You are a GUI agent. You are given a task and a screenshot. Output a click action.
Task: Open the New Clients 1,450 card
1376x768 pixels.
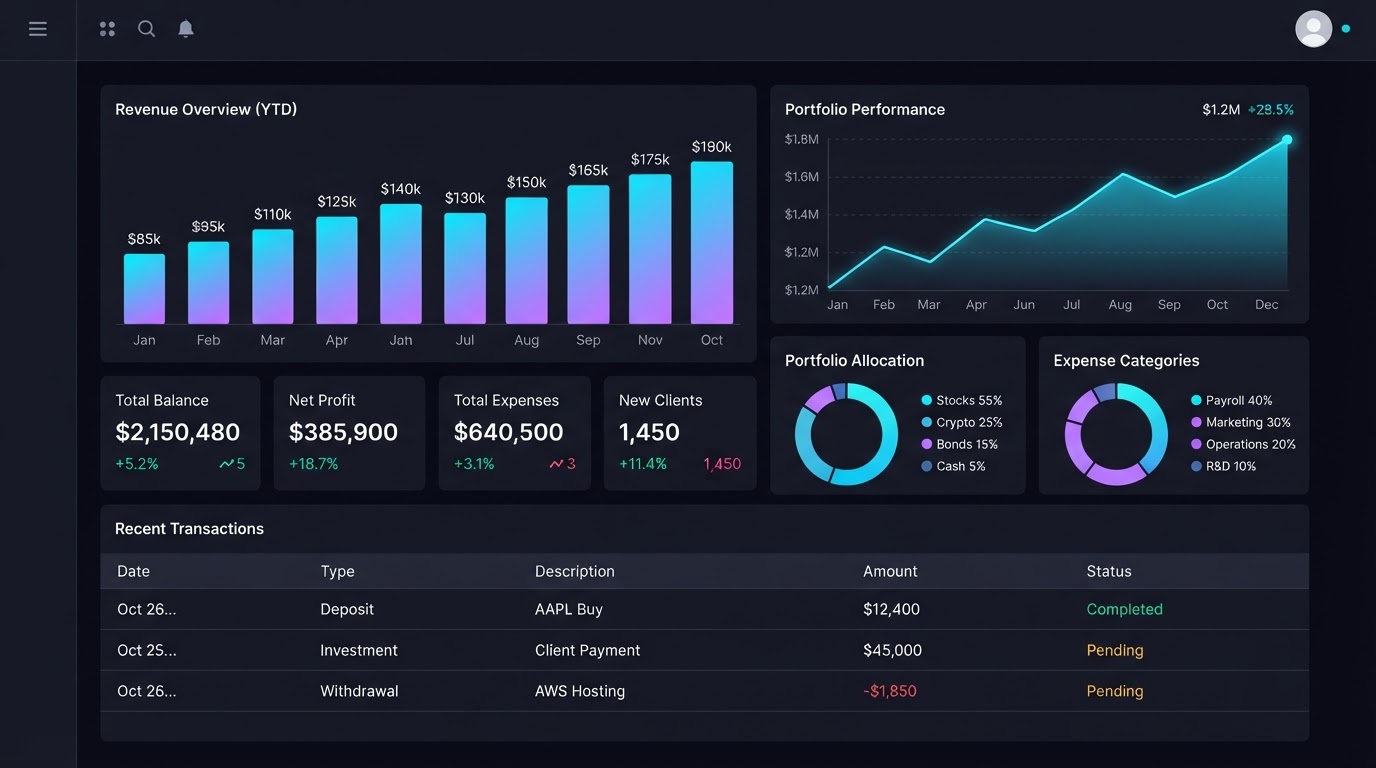coord(680,433)
